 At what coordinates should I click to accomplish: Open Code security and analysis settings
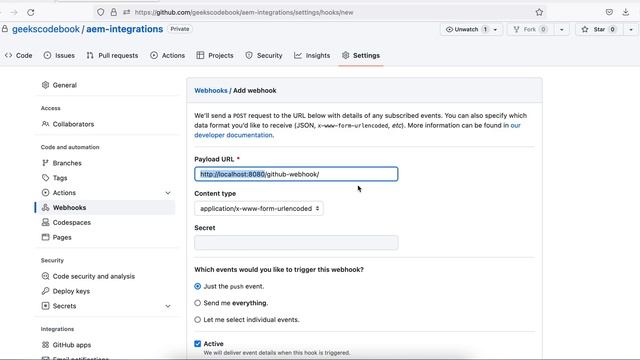click(x=93, y=276)
